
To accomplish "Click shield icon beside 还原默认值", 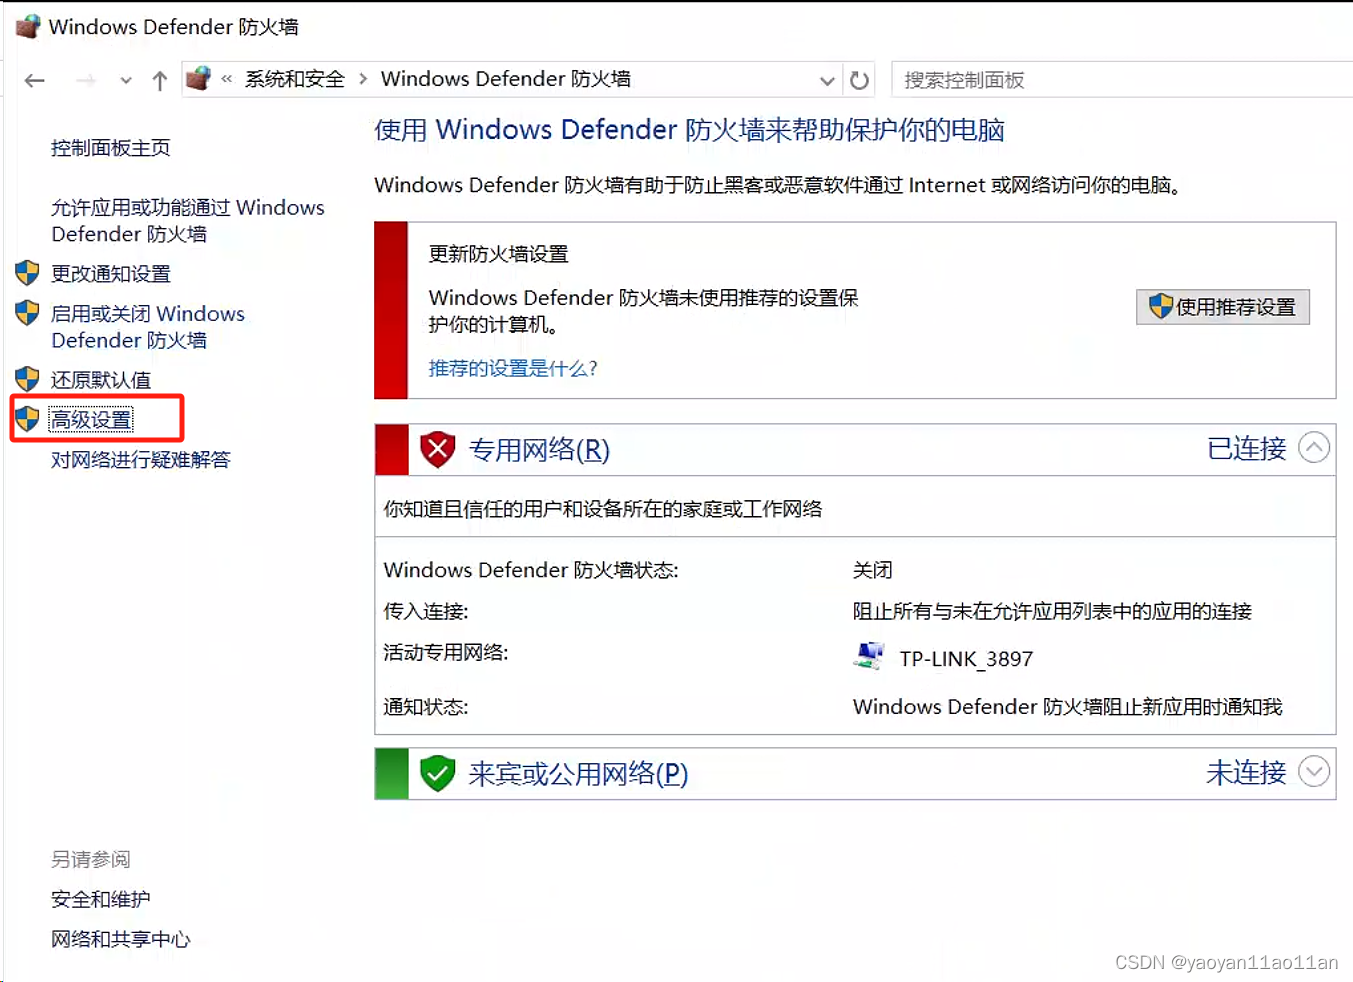I will pos(27,379).
